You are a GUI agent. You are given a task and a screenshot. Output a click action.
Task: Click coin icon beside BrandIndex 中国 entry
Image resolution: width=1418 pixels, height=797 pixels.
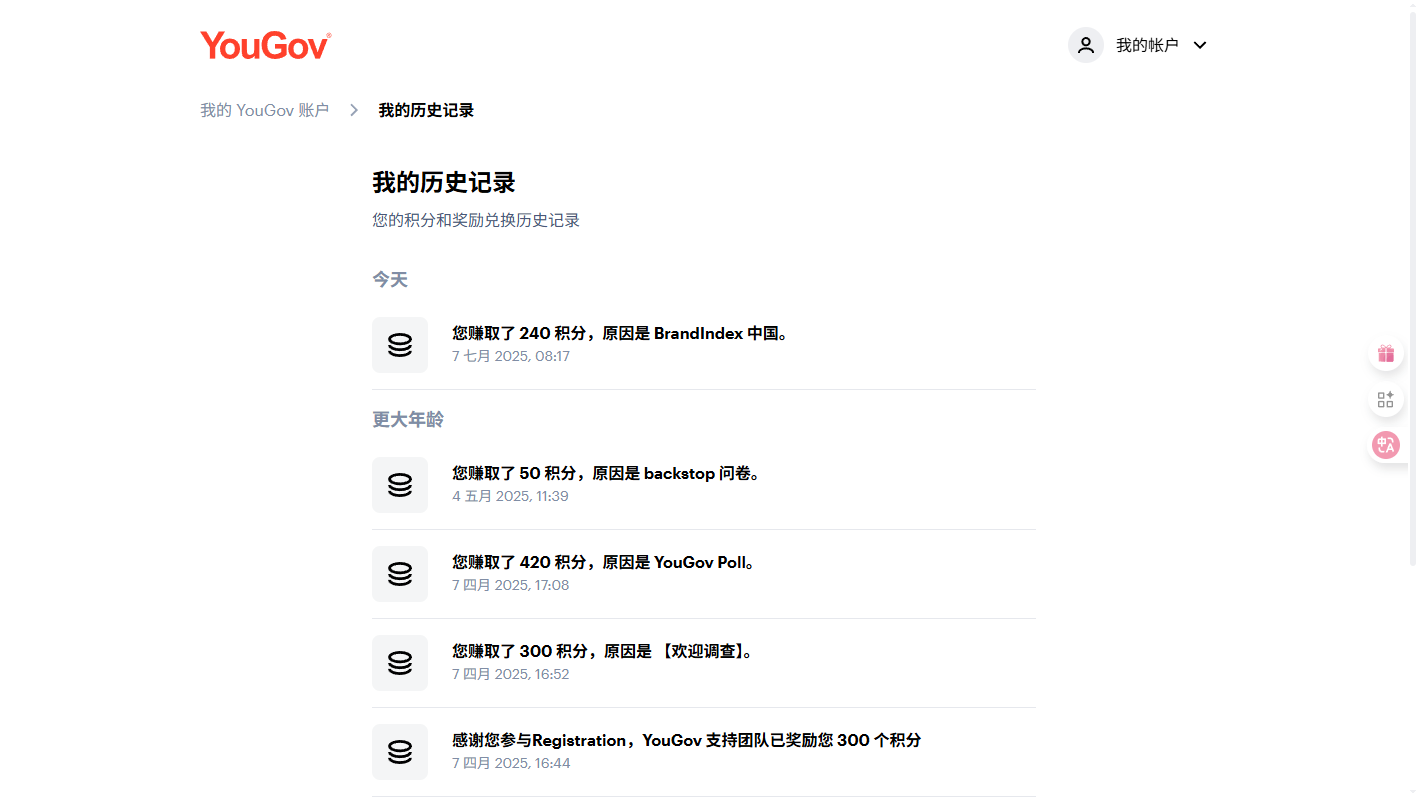click(x=400, y=345)
